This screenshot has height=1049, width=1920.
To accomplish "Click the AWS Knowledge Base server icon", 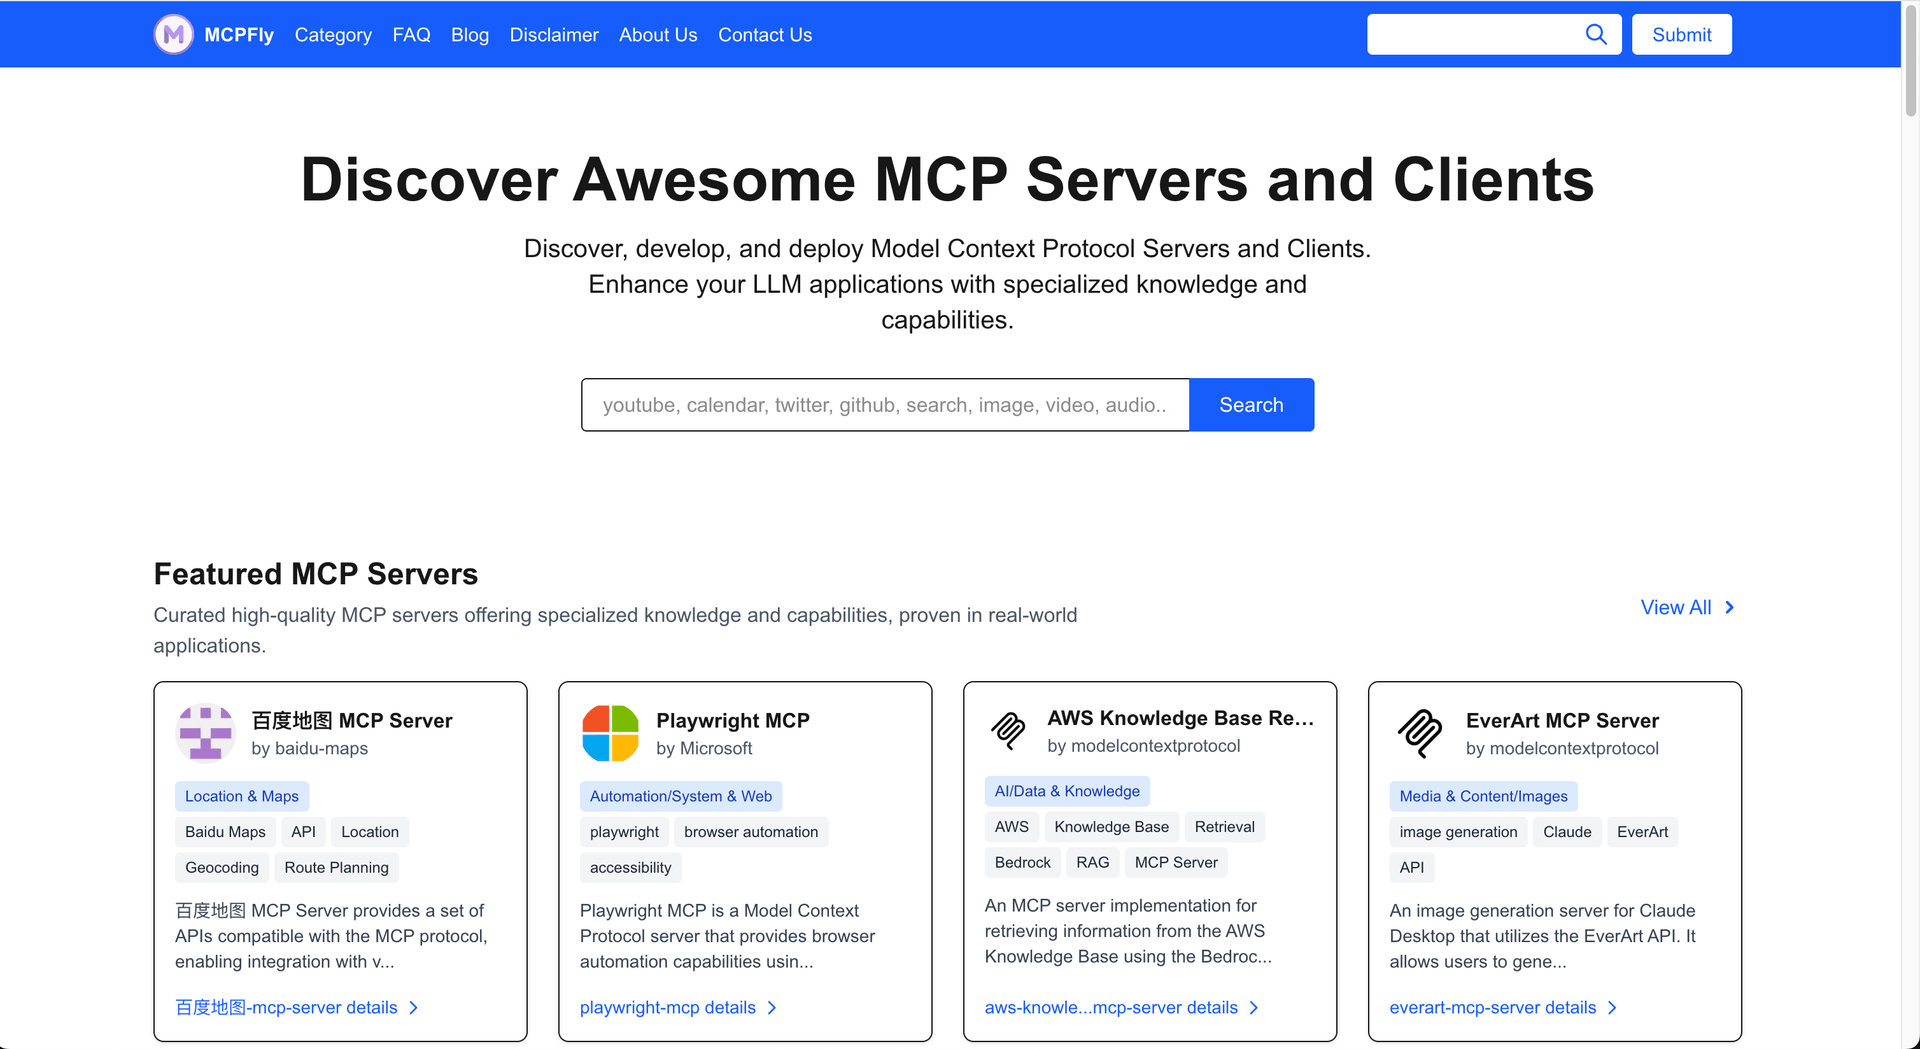I will click(x=1008, y=731).
